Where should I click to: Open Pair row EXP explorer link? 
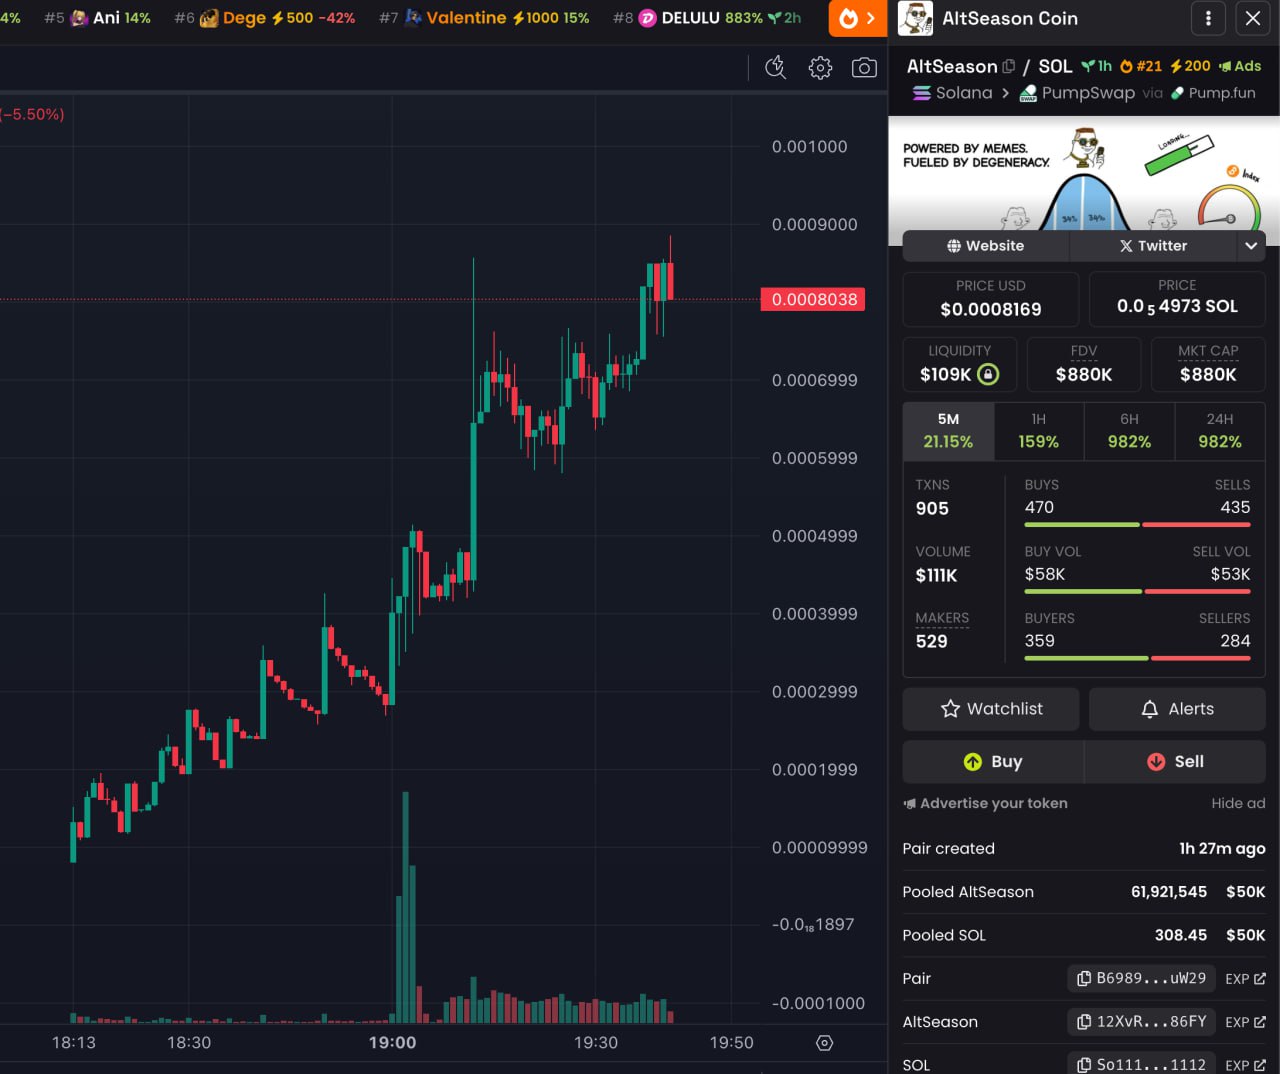(1245, 979)
